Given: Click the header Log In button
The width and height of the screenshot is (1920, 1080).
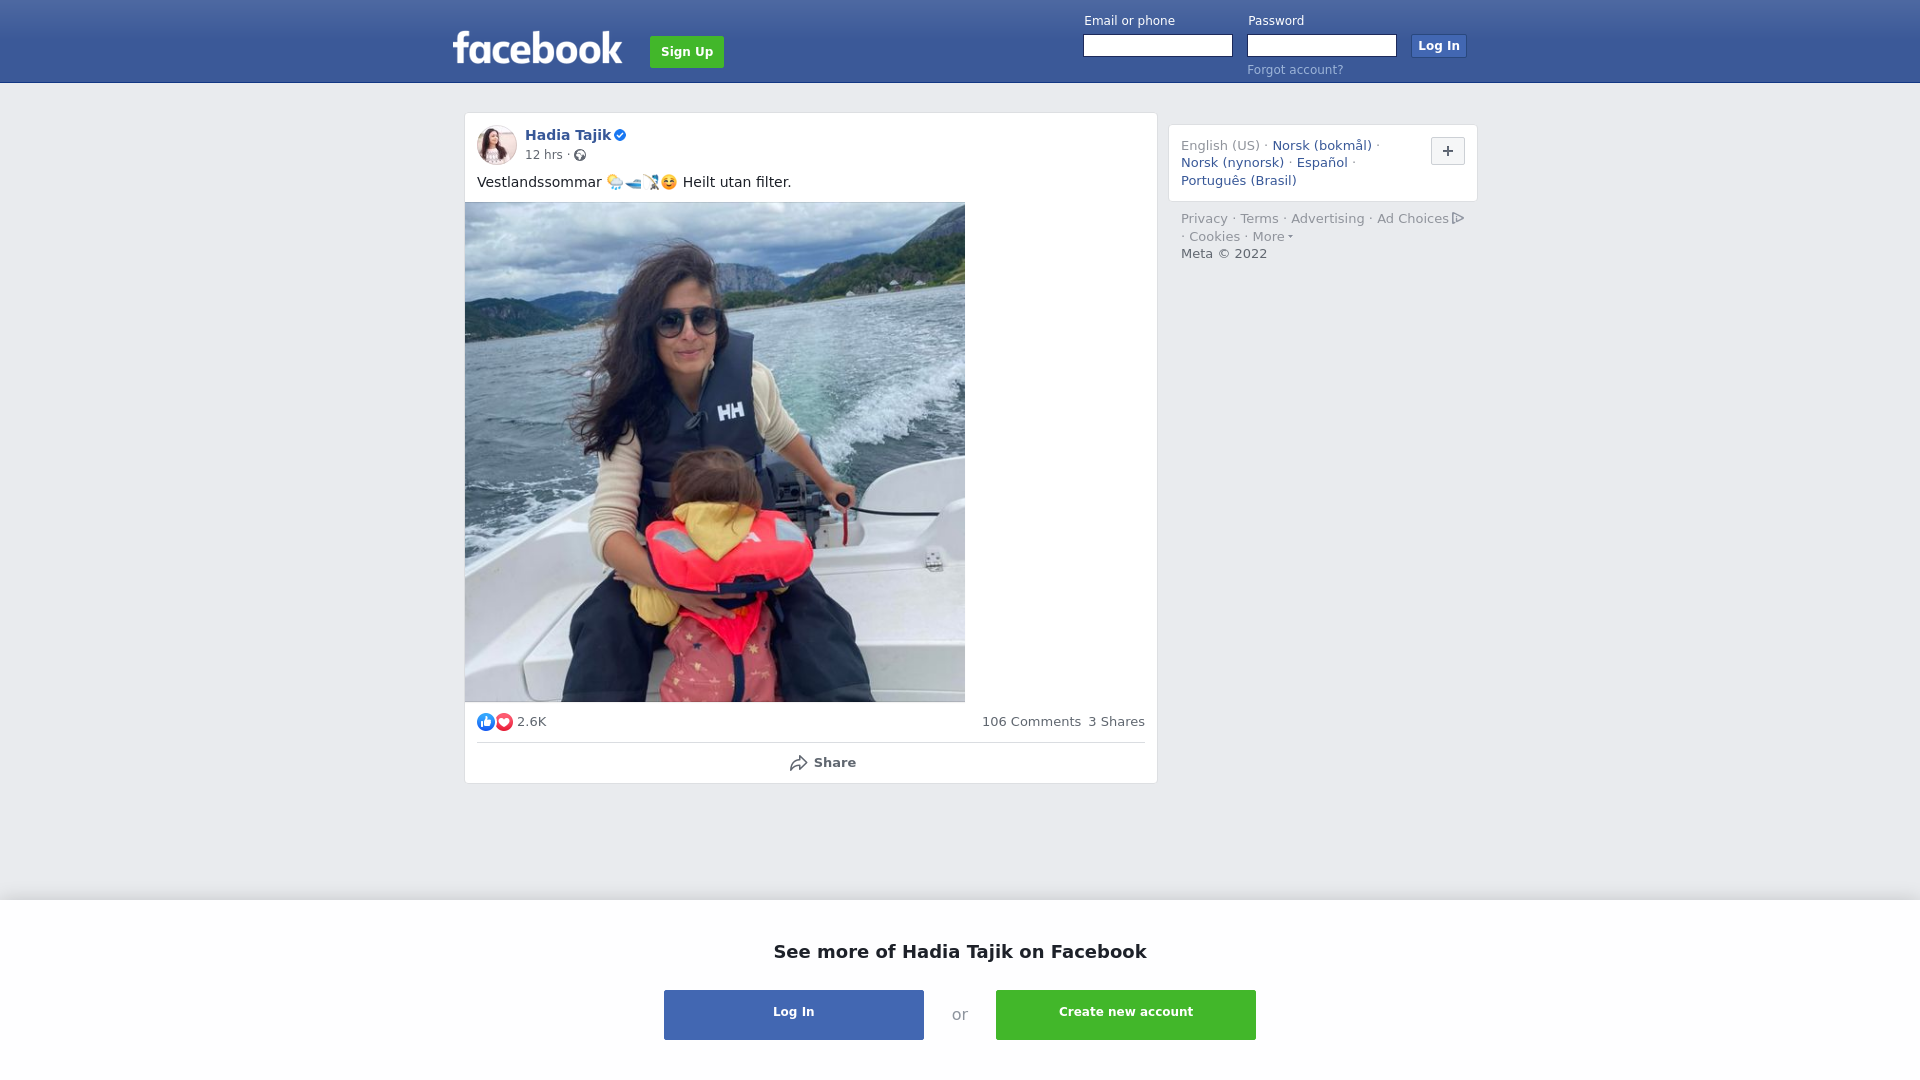Looking at the screenshot, I should (x=1438, y=46).
